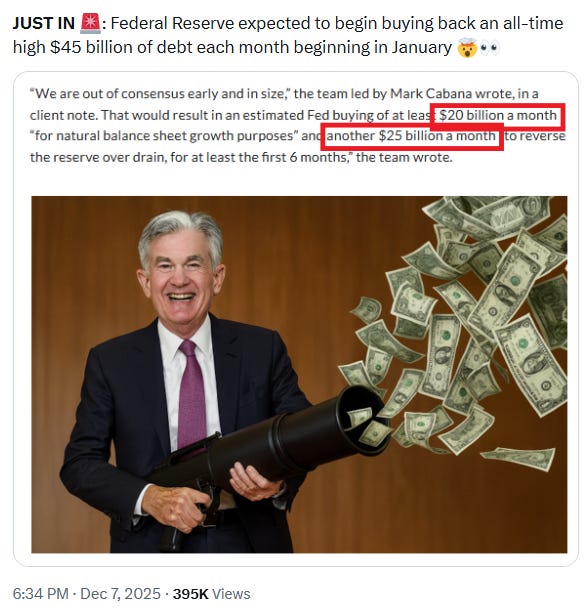
Task: Open the 6:34 PM timestamp link
Action: 40,594
